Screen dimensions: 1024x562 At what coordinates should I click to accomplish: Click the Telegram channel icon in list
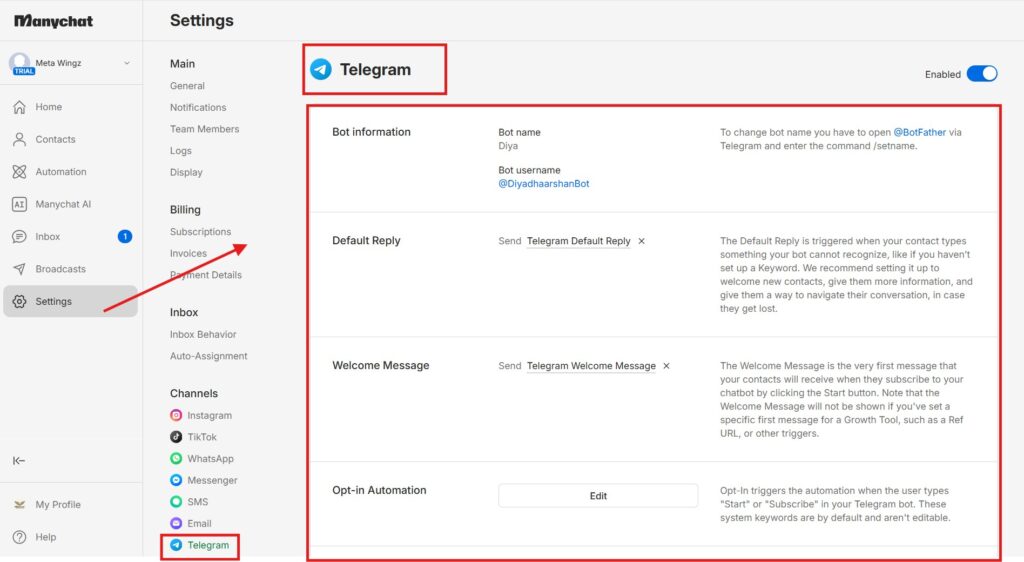176,545
